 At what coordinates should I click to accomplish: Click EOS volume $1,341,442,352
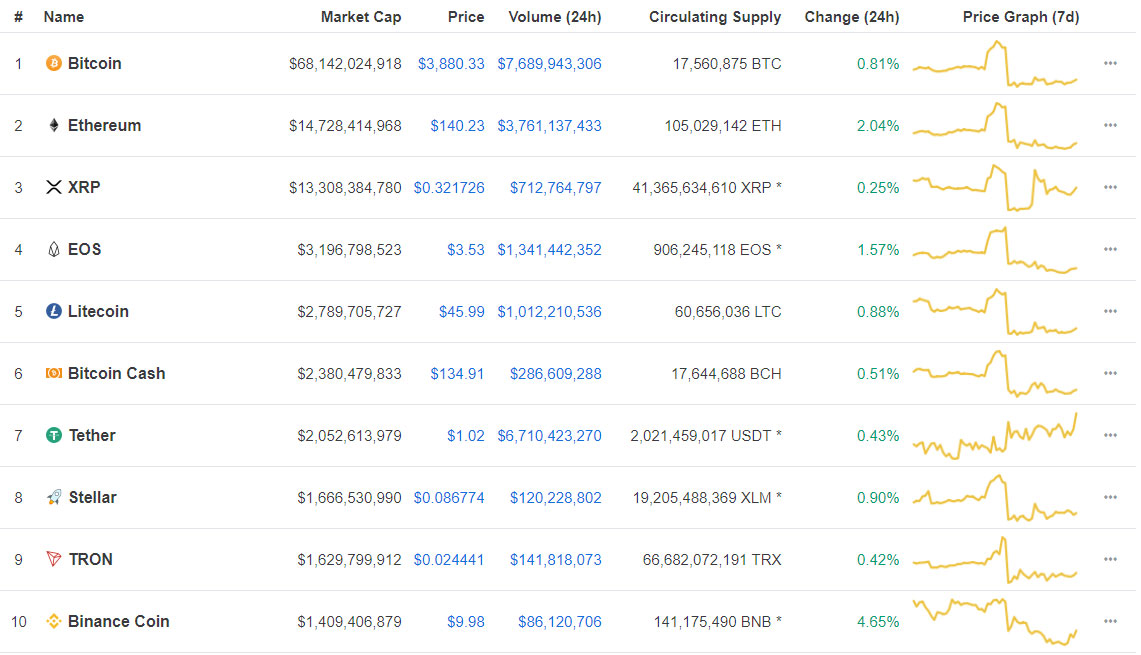click(549, 250)
